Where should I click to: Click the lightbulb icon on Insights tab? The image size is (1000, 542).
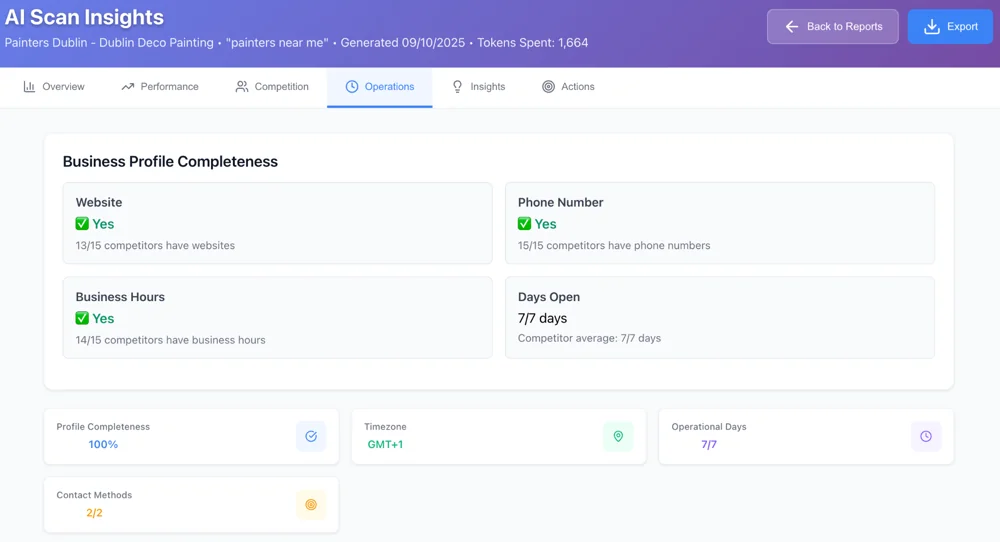pyautogui.click(x=458, y=87)
